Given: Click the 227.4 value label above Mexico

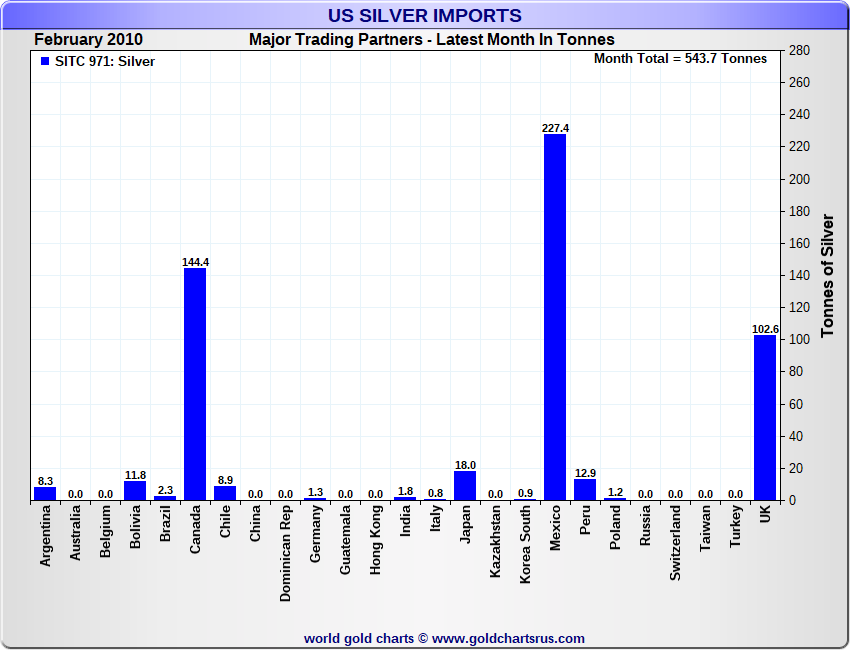Looking at the screenshot, I should point(555,128).
